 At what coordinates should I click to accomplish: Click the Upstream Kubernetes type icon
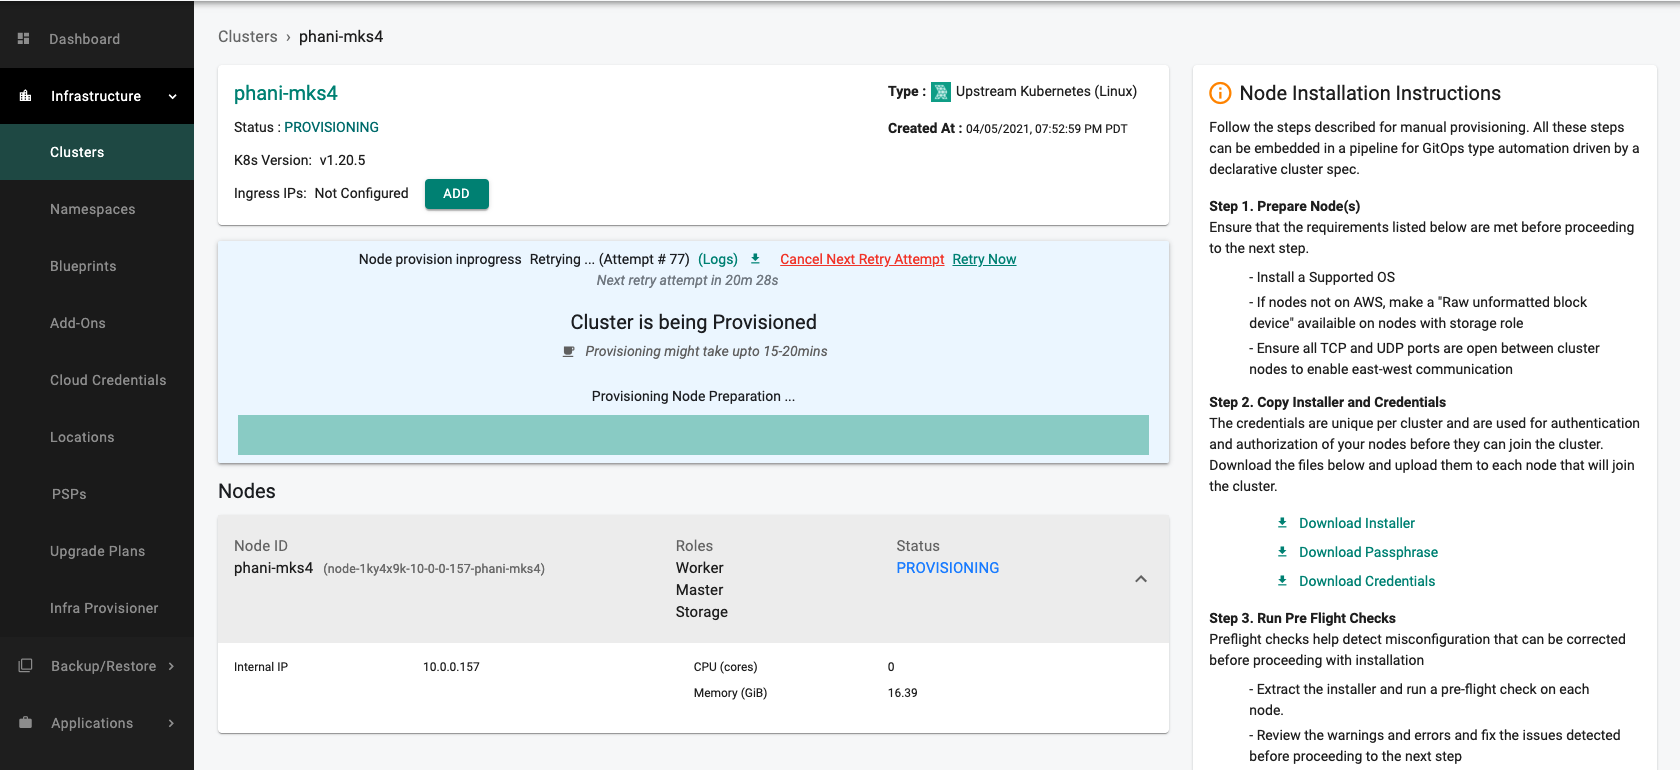(941, 92)
